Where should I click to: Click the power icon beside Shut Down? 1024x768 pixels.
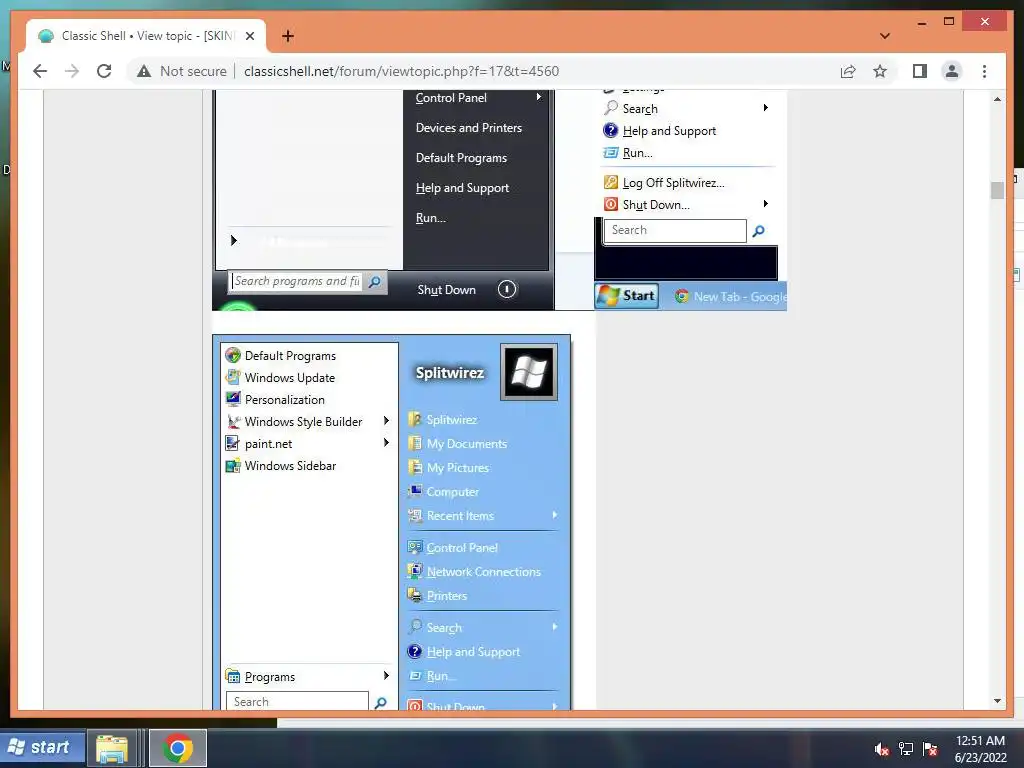click(507, 289)
